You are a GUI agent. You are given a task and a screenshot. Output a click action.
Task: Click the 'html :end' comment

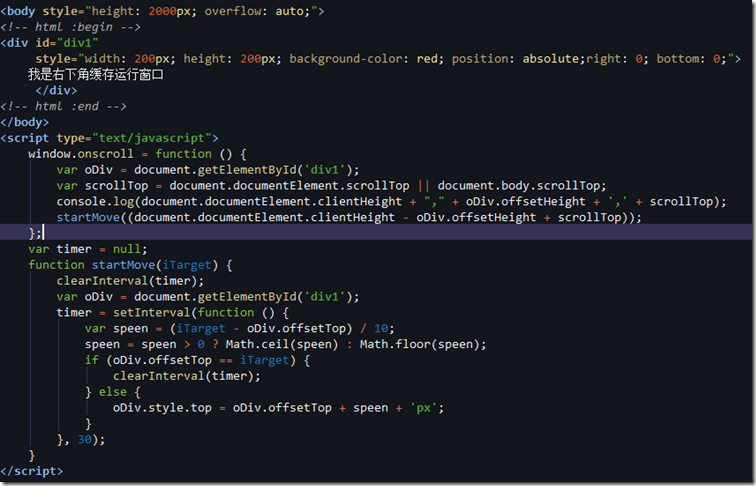click(x=64, y=107)
